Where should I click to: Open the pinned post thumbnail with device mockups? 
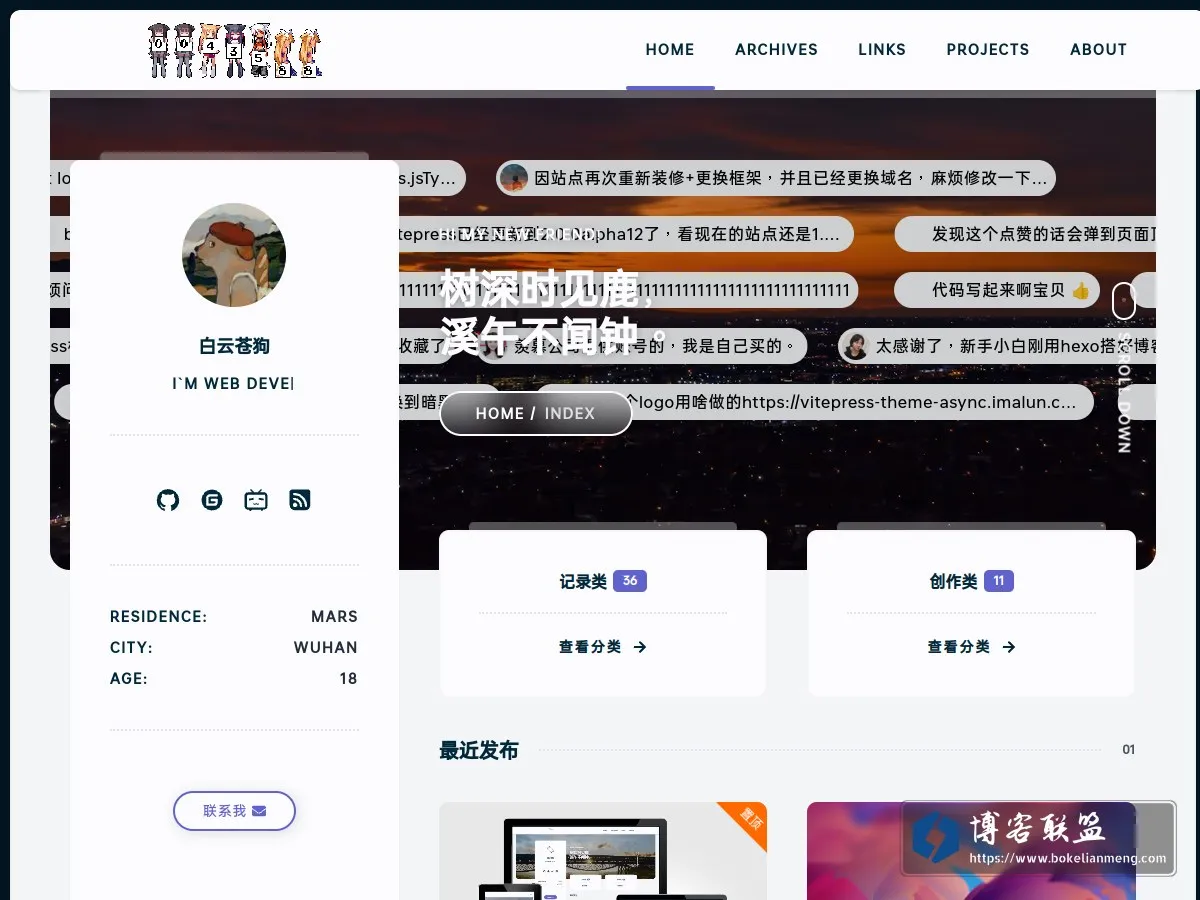603,851
